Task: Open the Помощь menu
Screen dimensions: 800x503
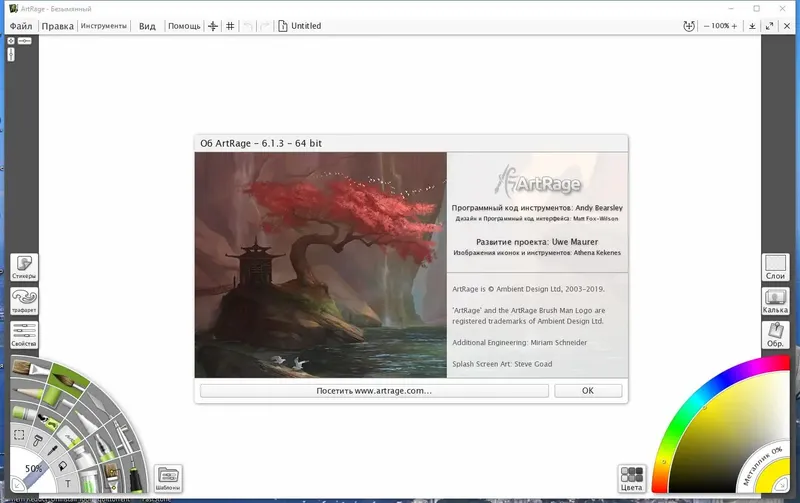Action: coord(184,26)
